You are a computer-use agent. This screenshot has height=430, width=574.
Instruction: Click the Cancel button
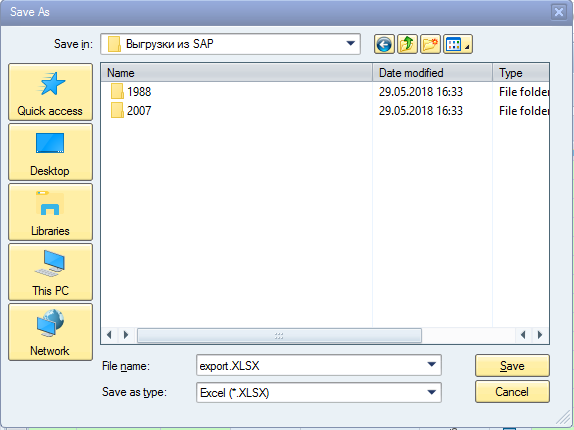512,392
